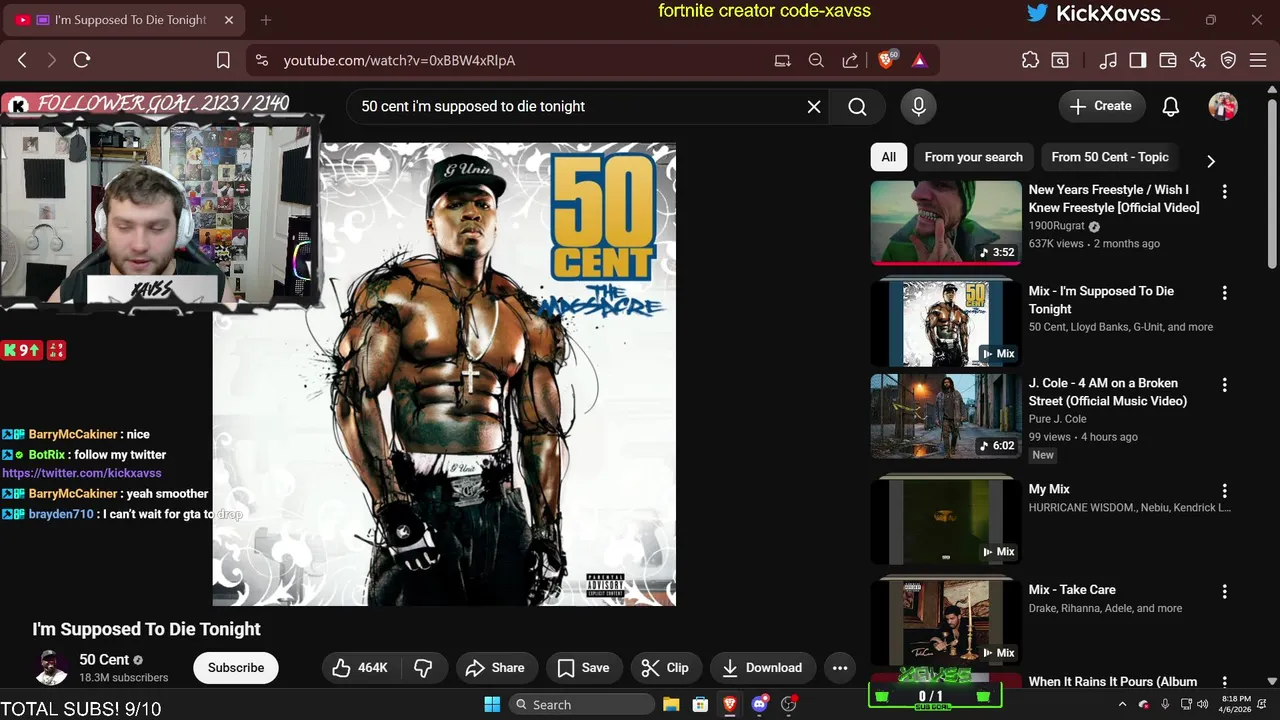Toggle the browser sidebar panel
This screenshot has width=1280, height=720.
tap(1138, 60)
